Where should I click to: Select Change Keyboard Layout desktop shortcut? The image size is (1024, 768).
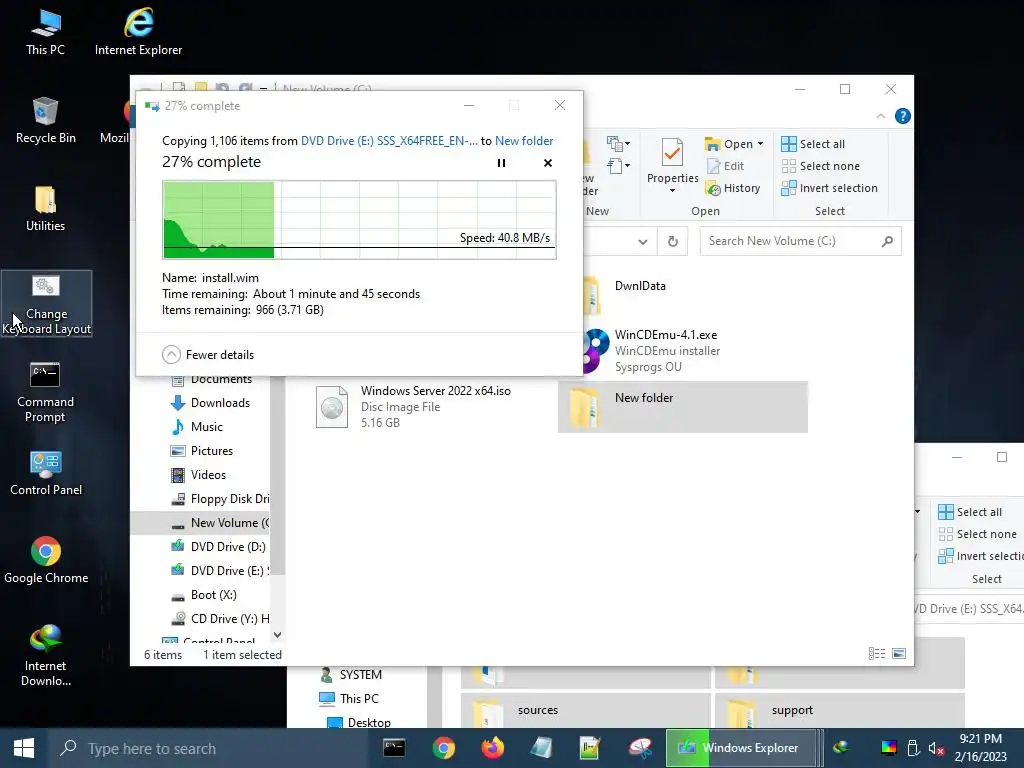[46, 304]
